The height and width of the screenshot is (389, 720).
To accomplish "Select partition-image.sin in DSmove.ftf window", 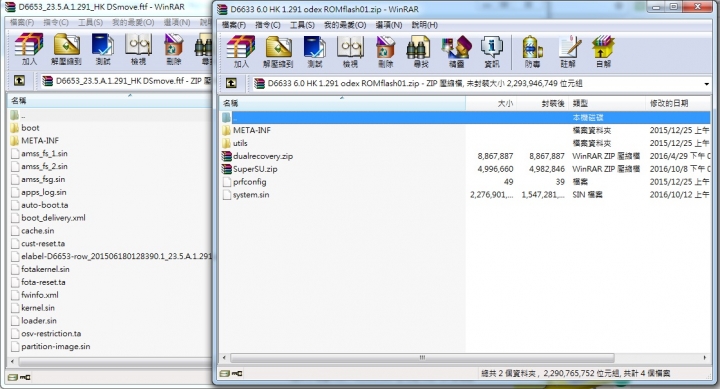I will (x=56, y=346).
